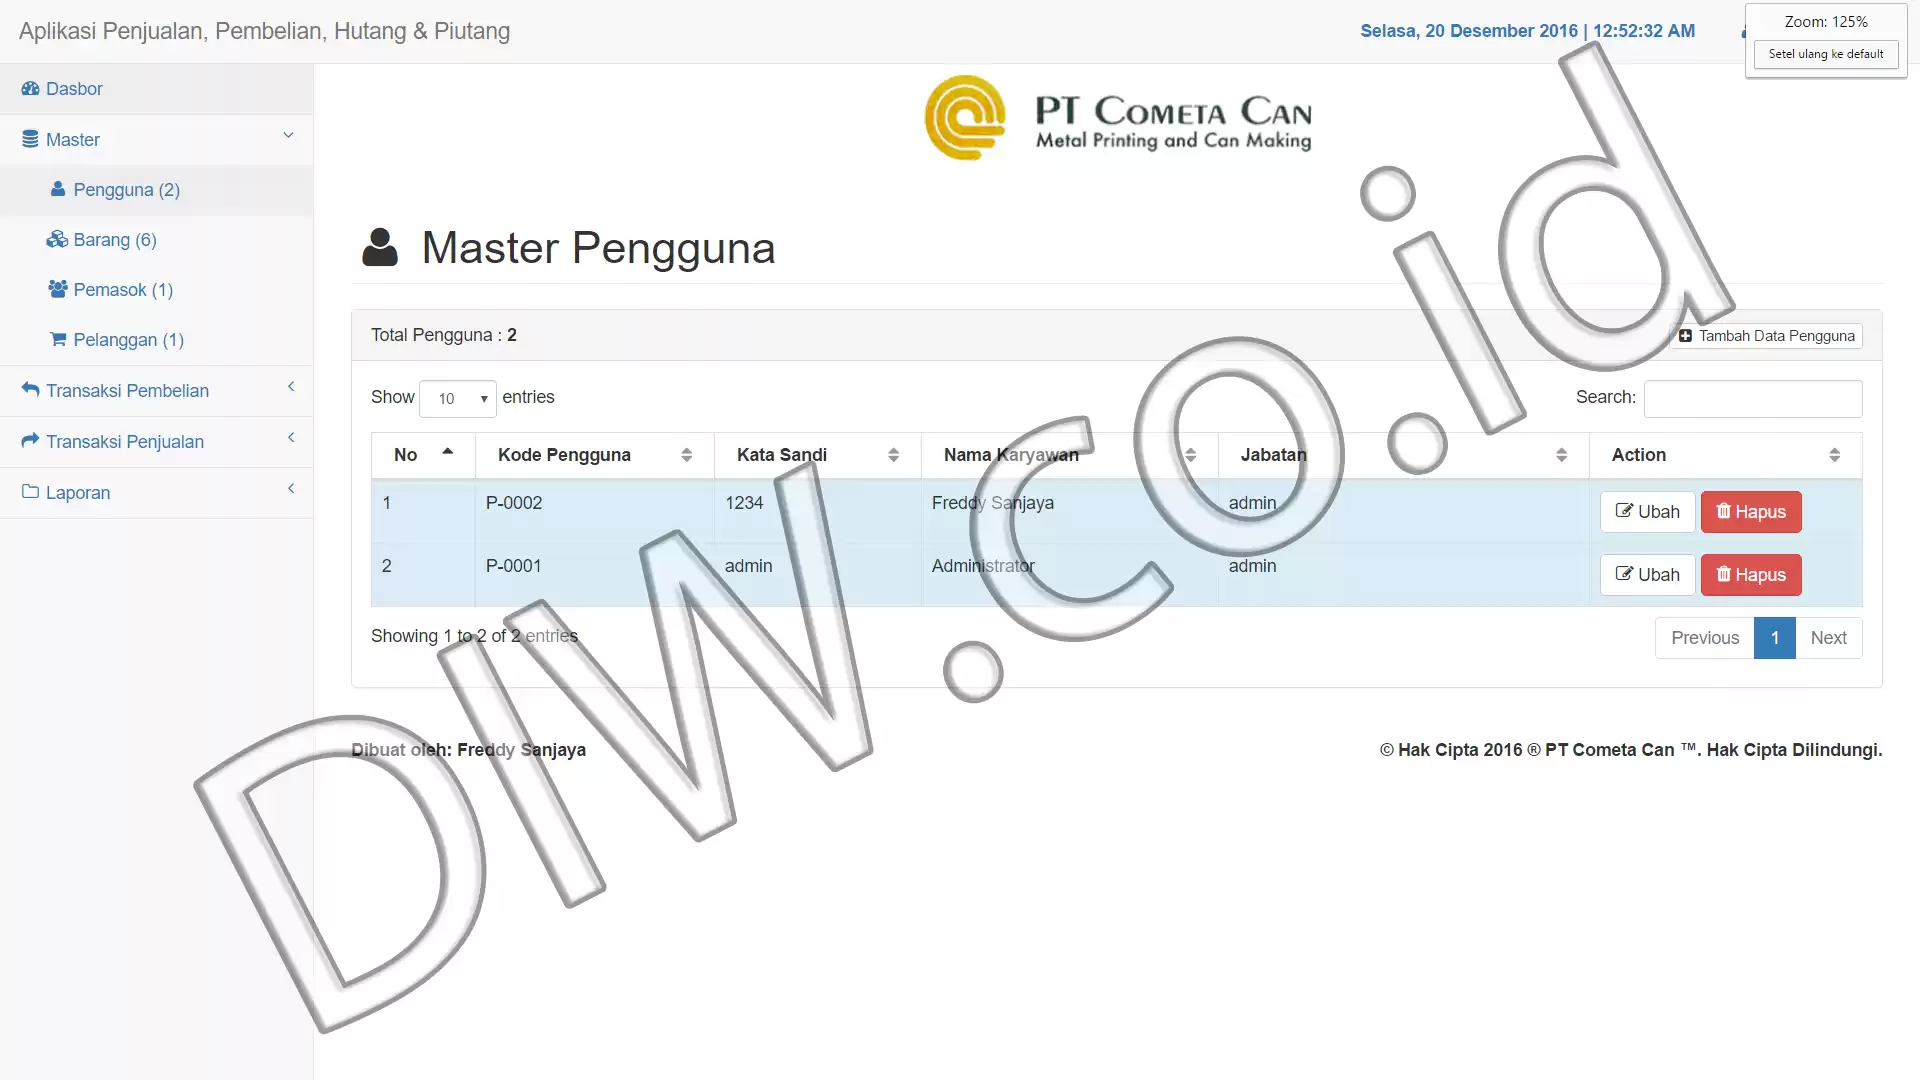Collapse the Master menu chevron
Image resolution: width=1920 pixels, height=1080 pixels.
pyautogui.click(x=288, y=136)
